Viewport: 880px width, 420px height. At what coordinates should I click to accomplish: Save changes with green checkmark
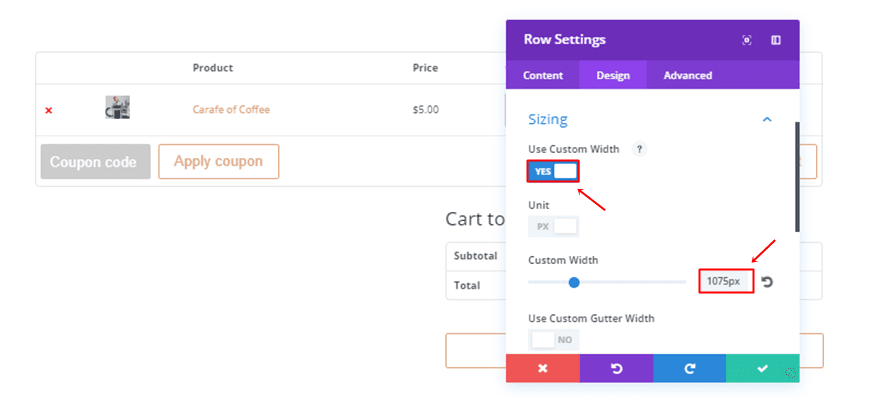point(762,368)
